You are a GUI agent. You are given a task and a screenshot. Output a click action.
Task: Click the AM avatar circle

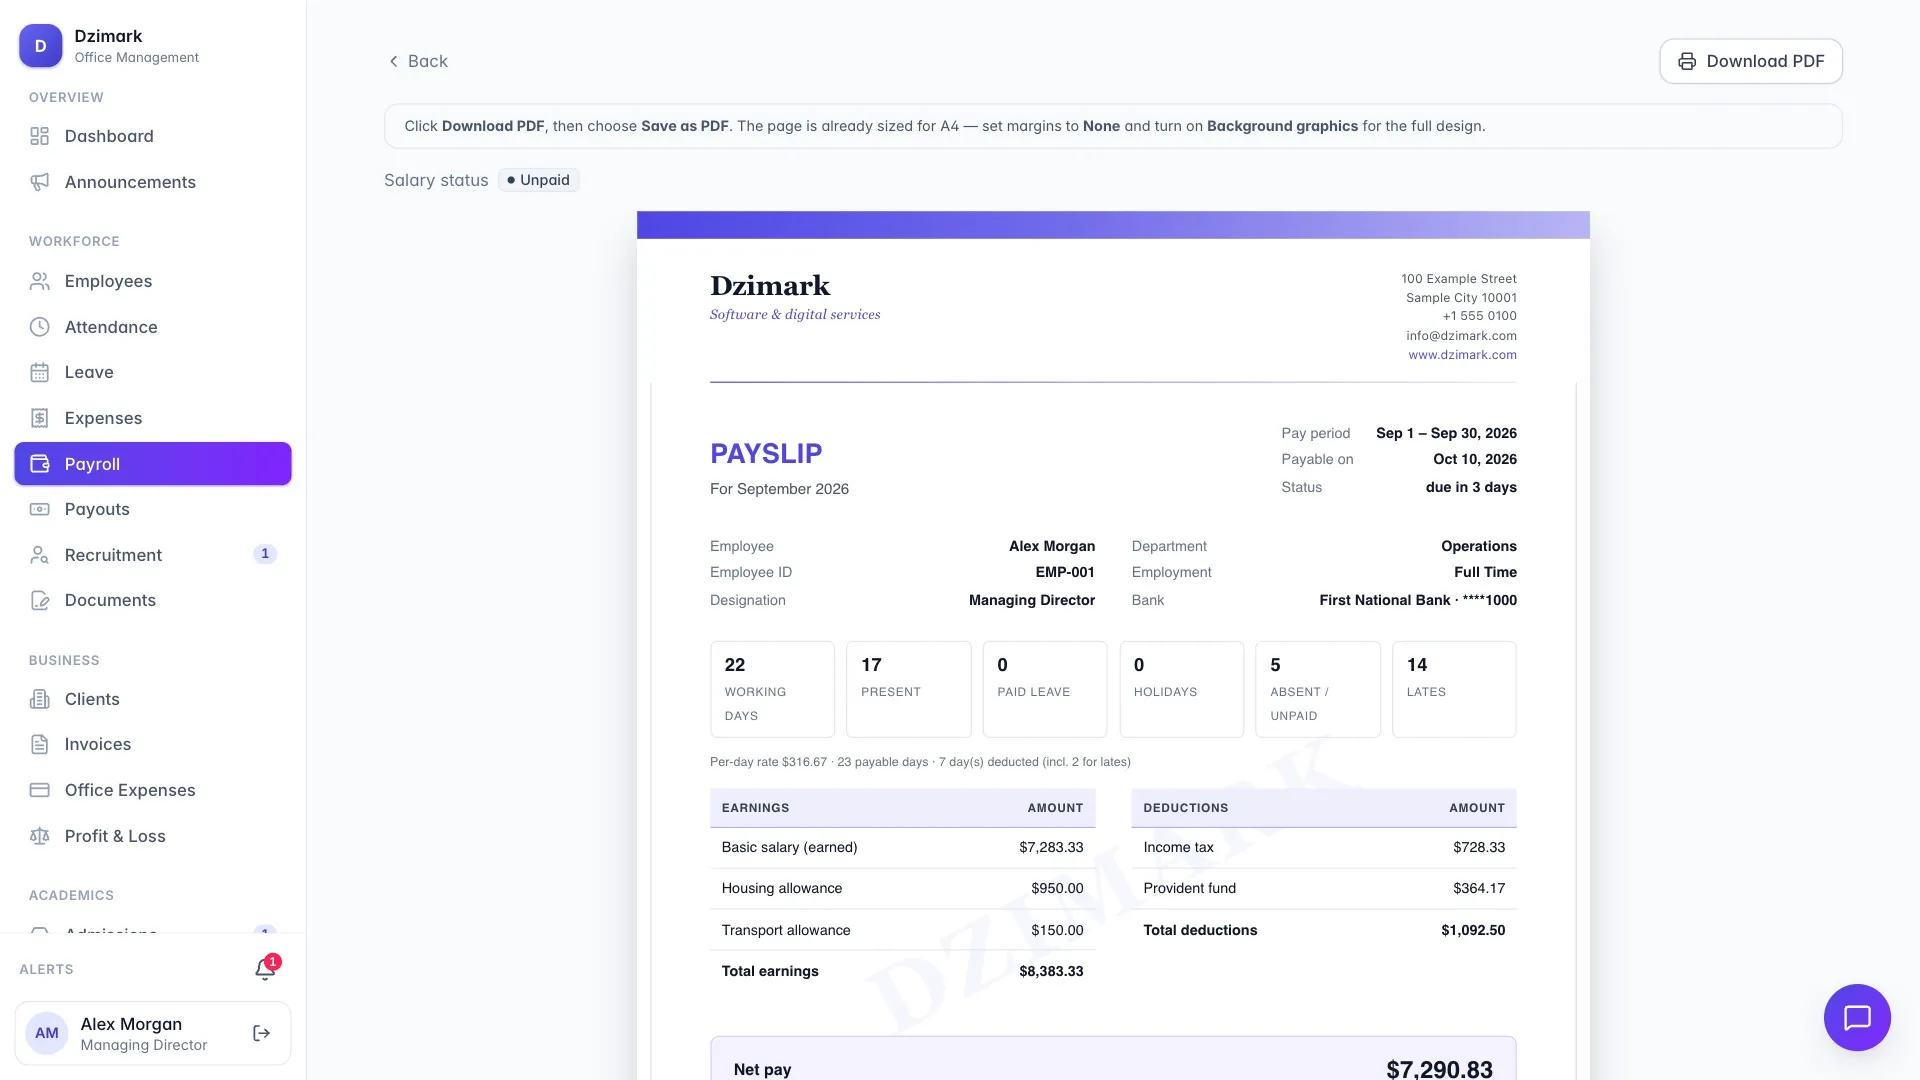[x=47, y=1033]
